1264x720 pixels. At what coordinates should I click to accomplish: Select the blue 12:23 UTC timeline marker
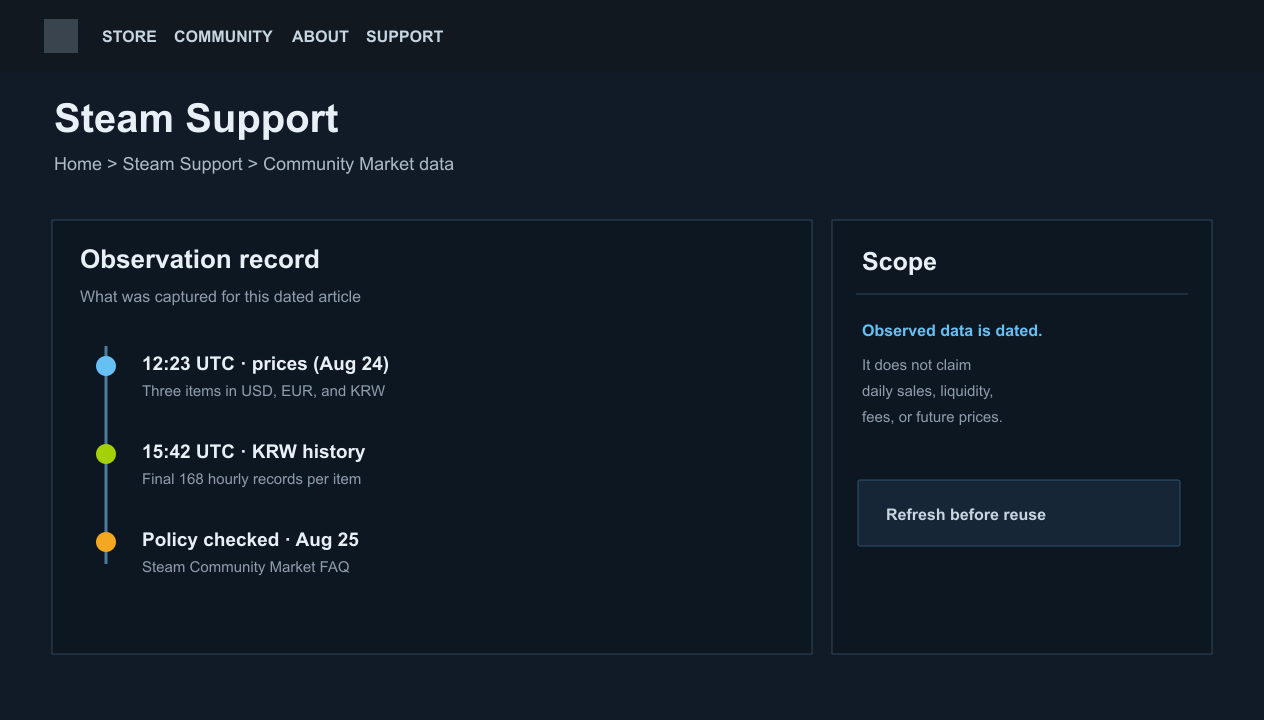106,366
